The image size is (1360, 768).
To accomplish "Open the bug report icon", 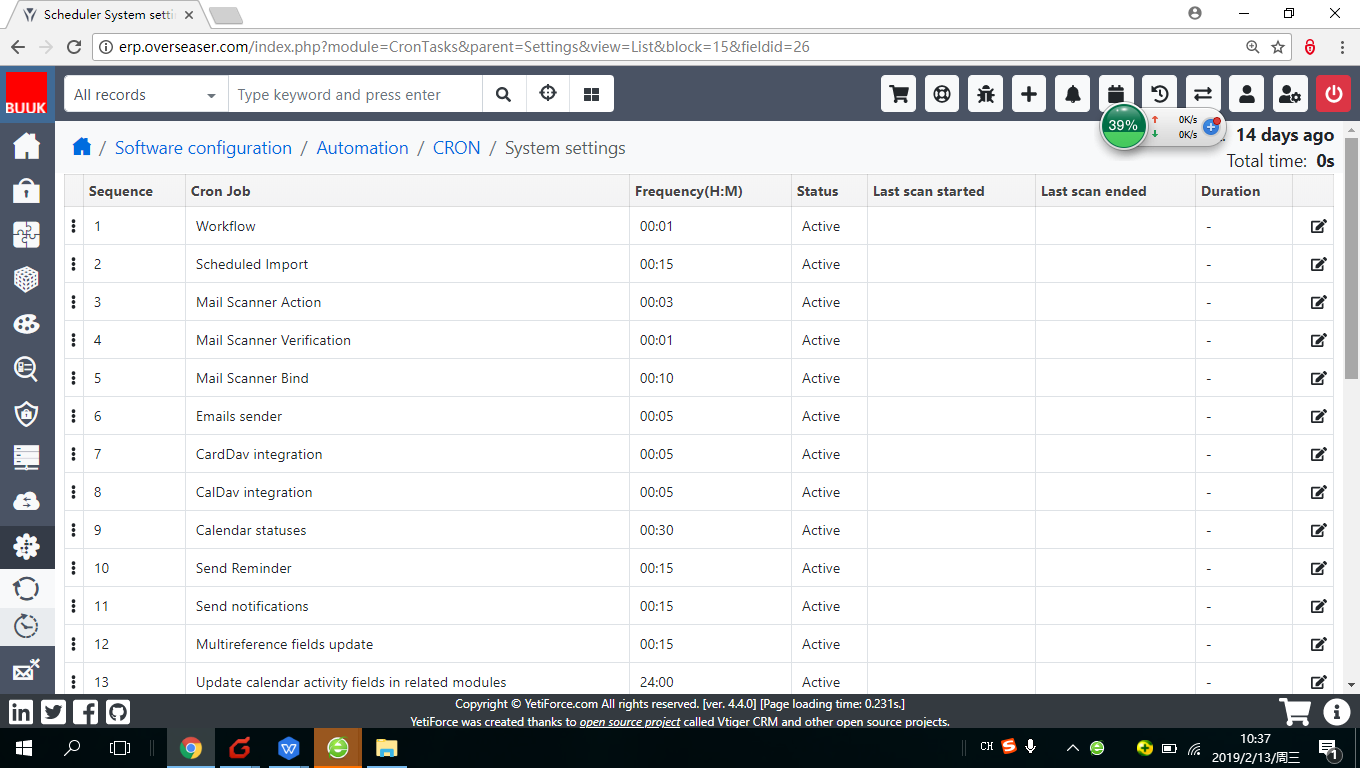I will tap(986, 94).
